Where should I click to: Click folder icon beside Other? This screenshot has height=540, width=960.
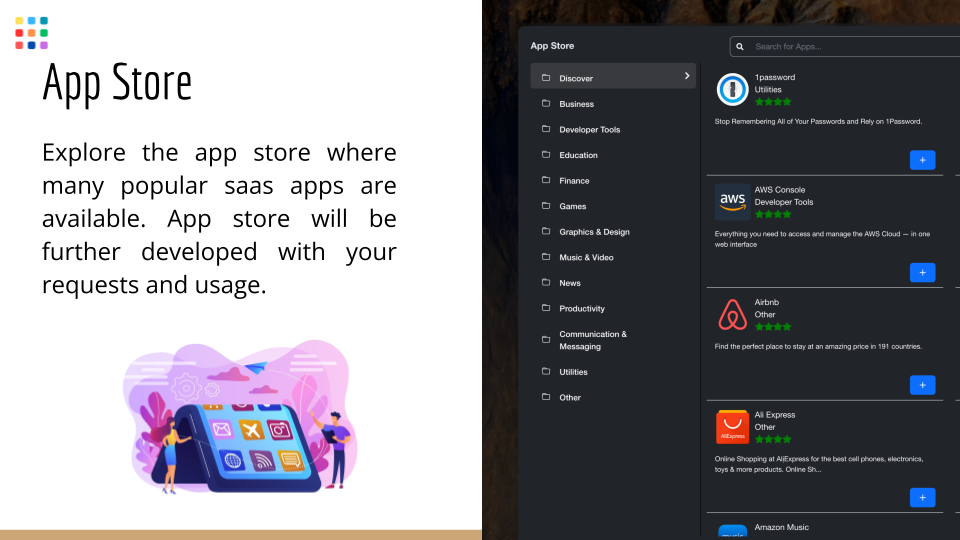(x=546, y=397)
